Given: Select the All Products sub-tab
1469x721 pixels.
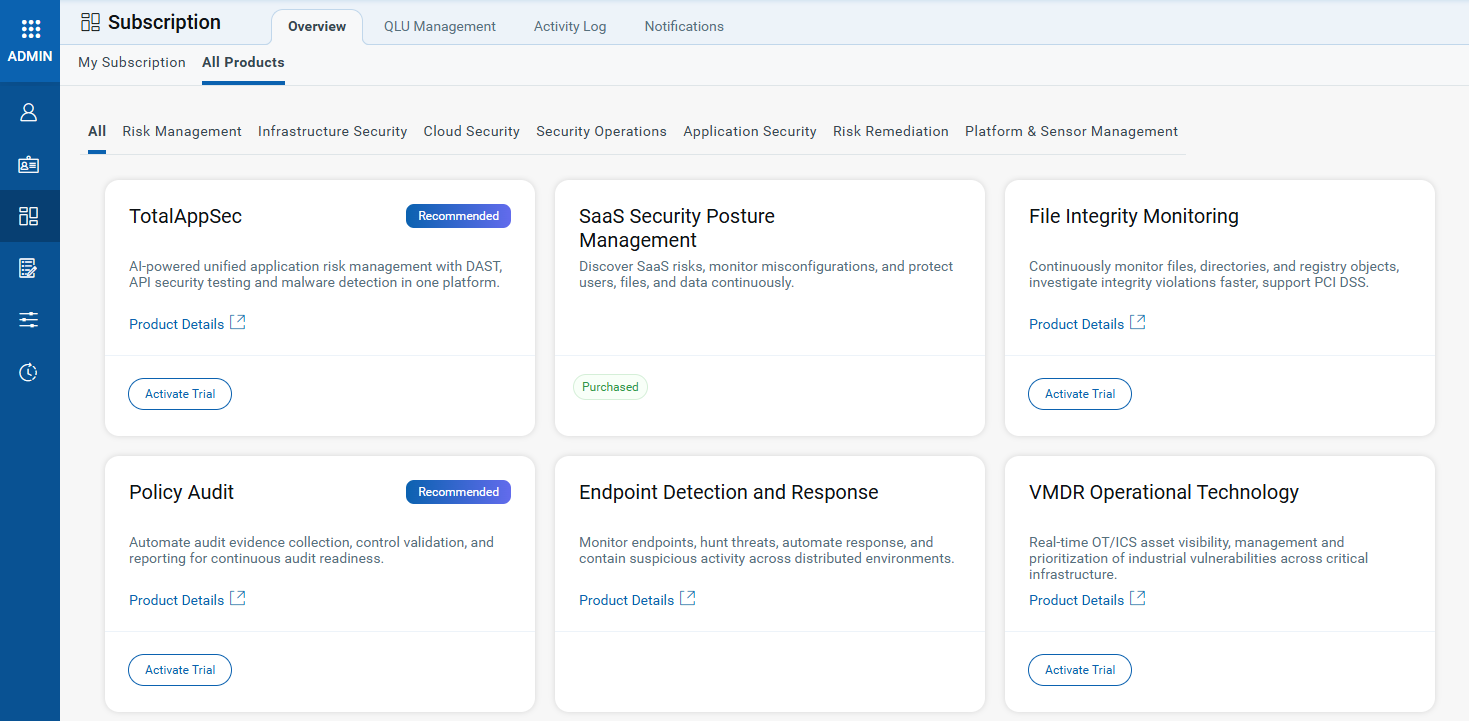Looking at the screenshot, I should tap(243, 62).
